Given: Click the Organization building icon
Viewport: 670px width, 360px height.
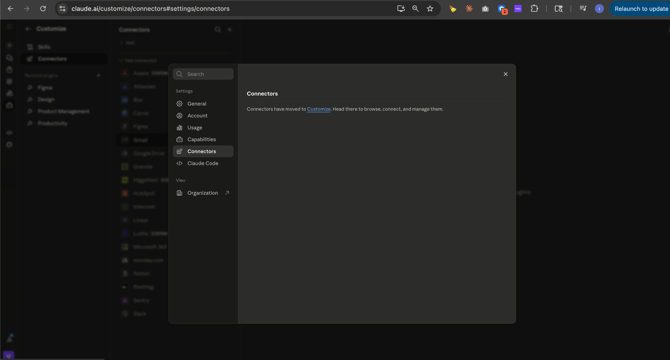Looking at the screenshot, I should (179, 193).
